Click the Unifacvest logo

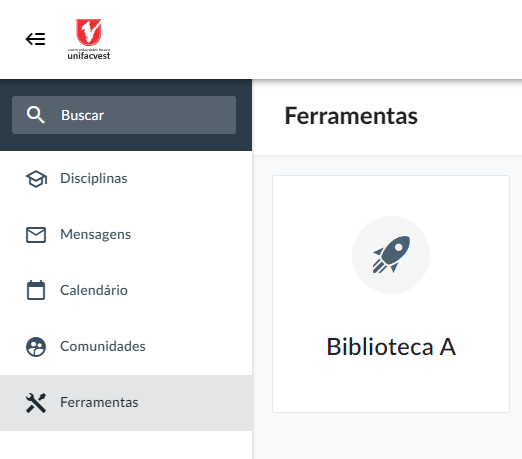(x=89, y=39)
